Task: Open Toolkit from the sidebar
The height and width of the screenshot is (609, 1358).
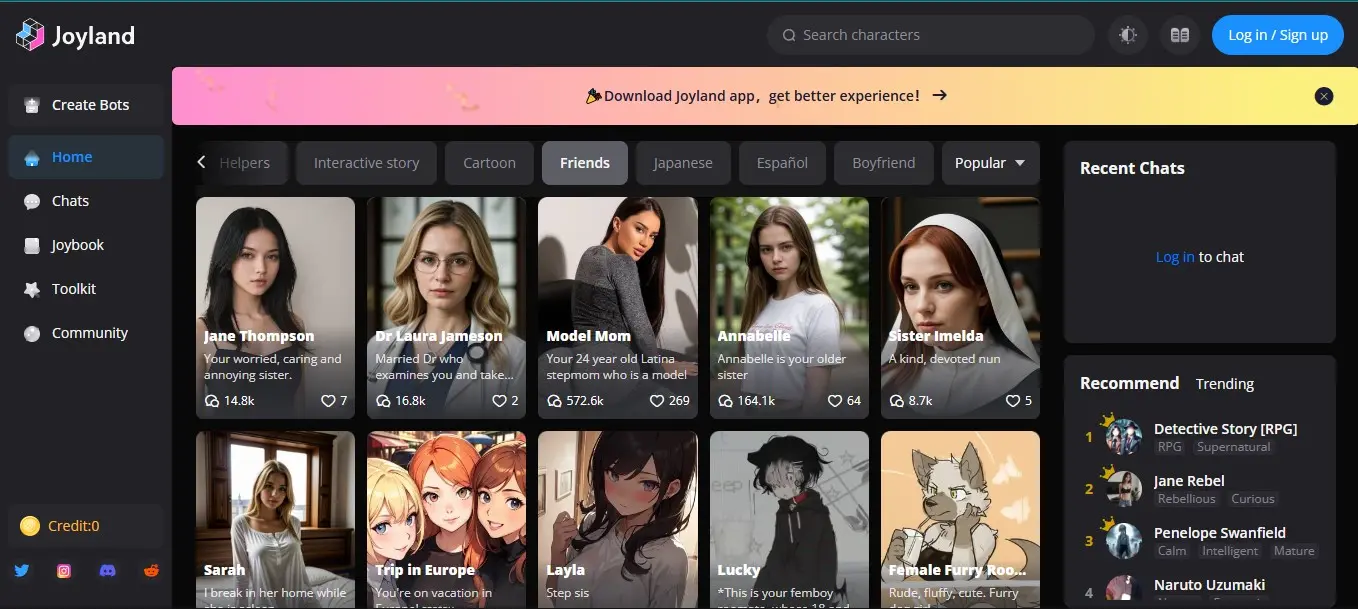Action: coord(86,289)
